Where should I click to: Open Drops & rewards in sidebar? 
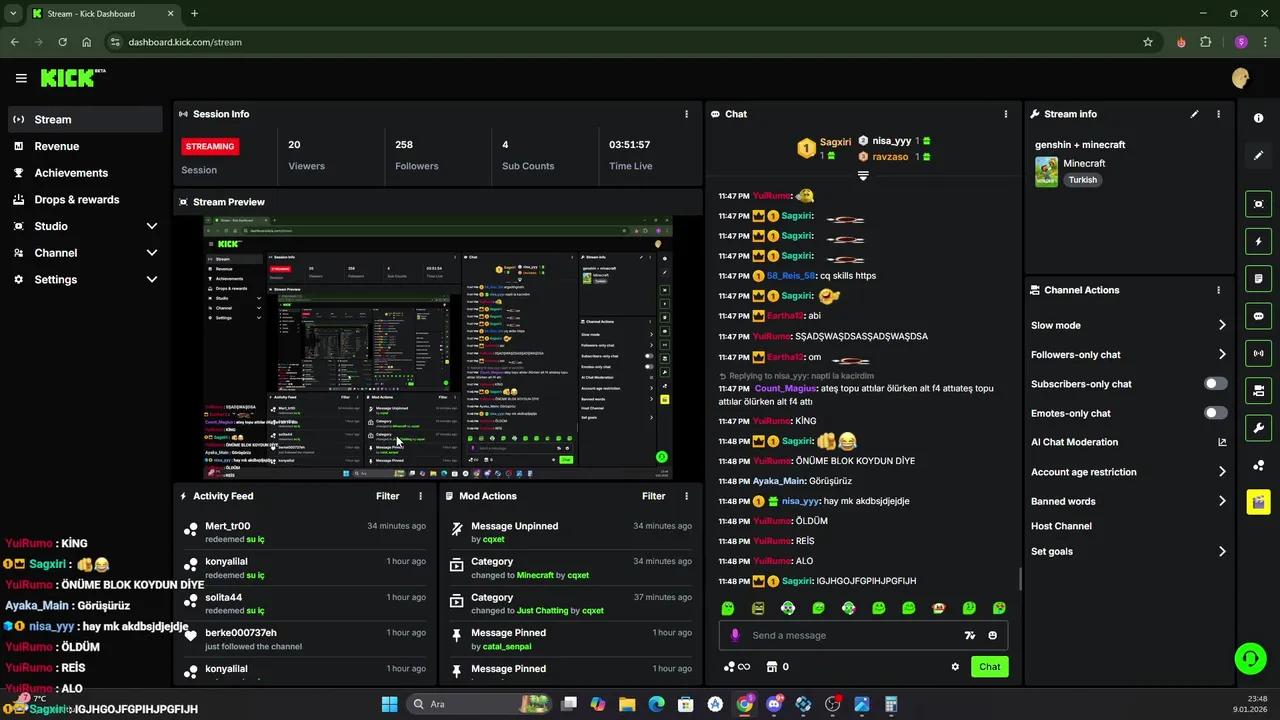coord(85,199)
